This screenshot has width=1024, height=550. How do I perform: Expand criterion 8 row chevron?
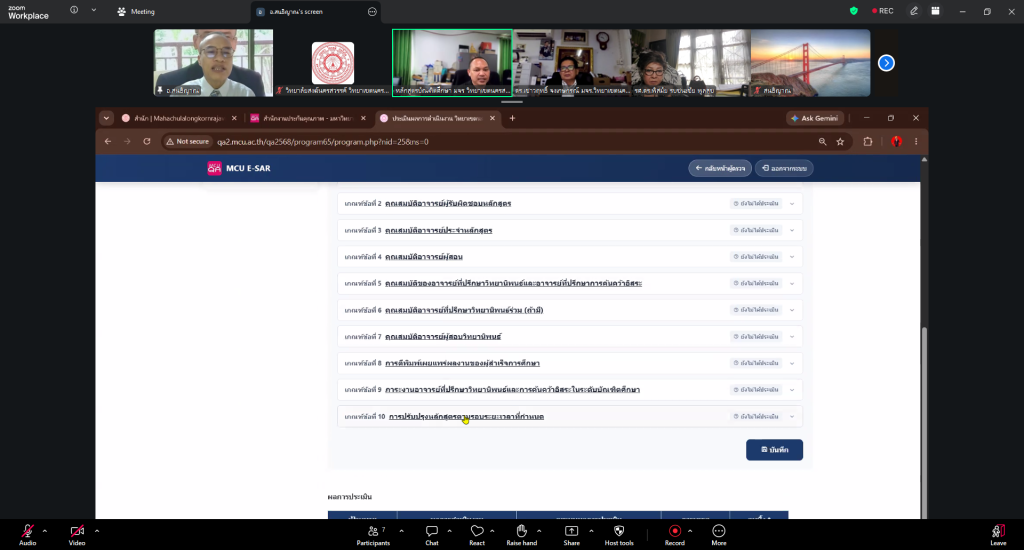792,363
